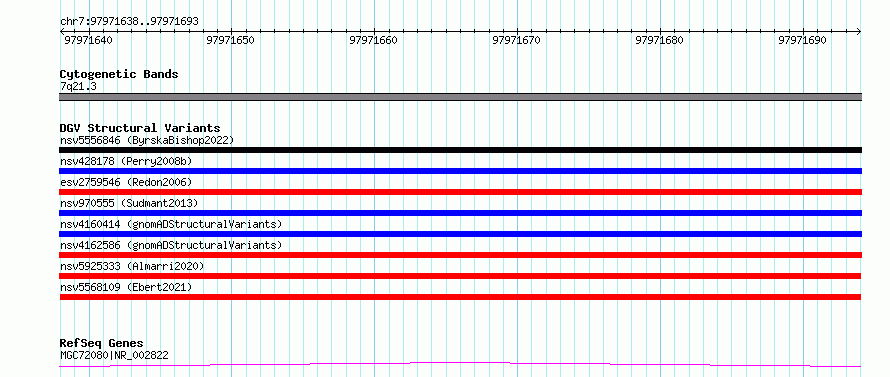Click the ruler's left arrowhead
Screen dimensions: 890x377
point(62,32)
